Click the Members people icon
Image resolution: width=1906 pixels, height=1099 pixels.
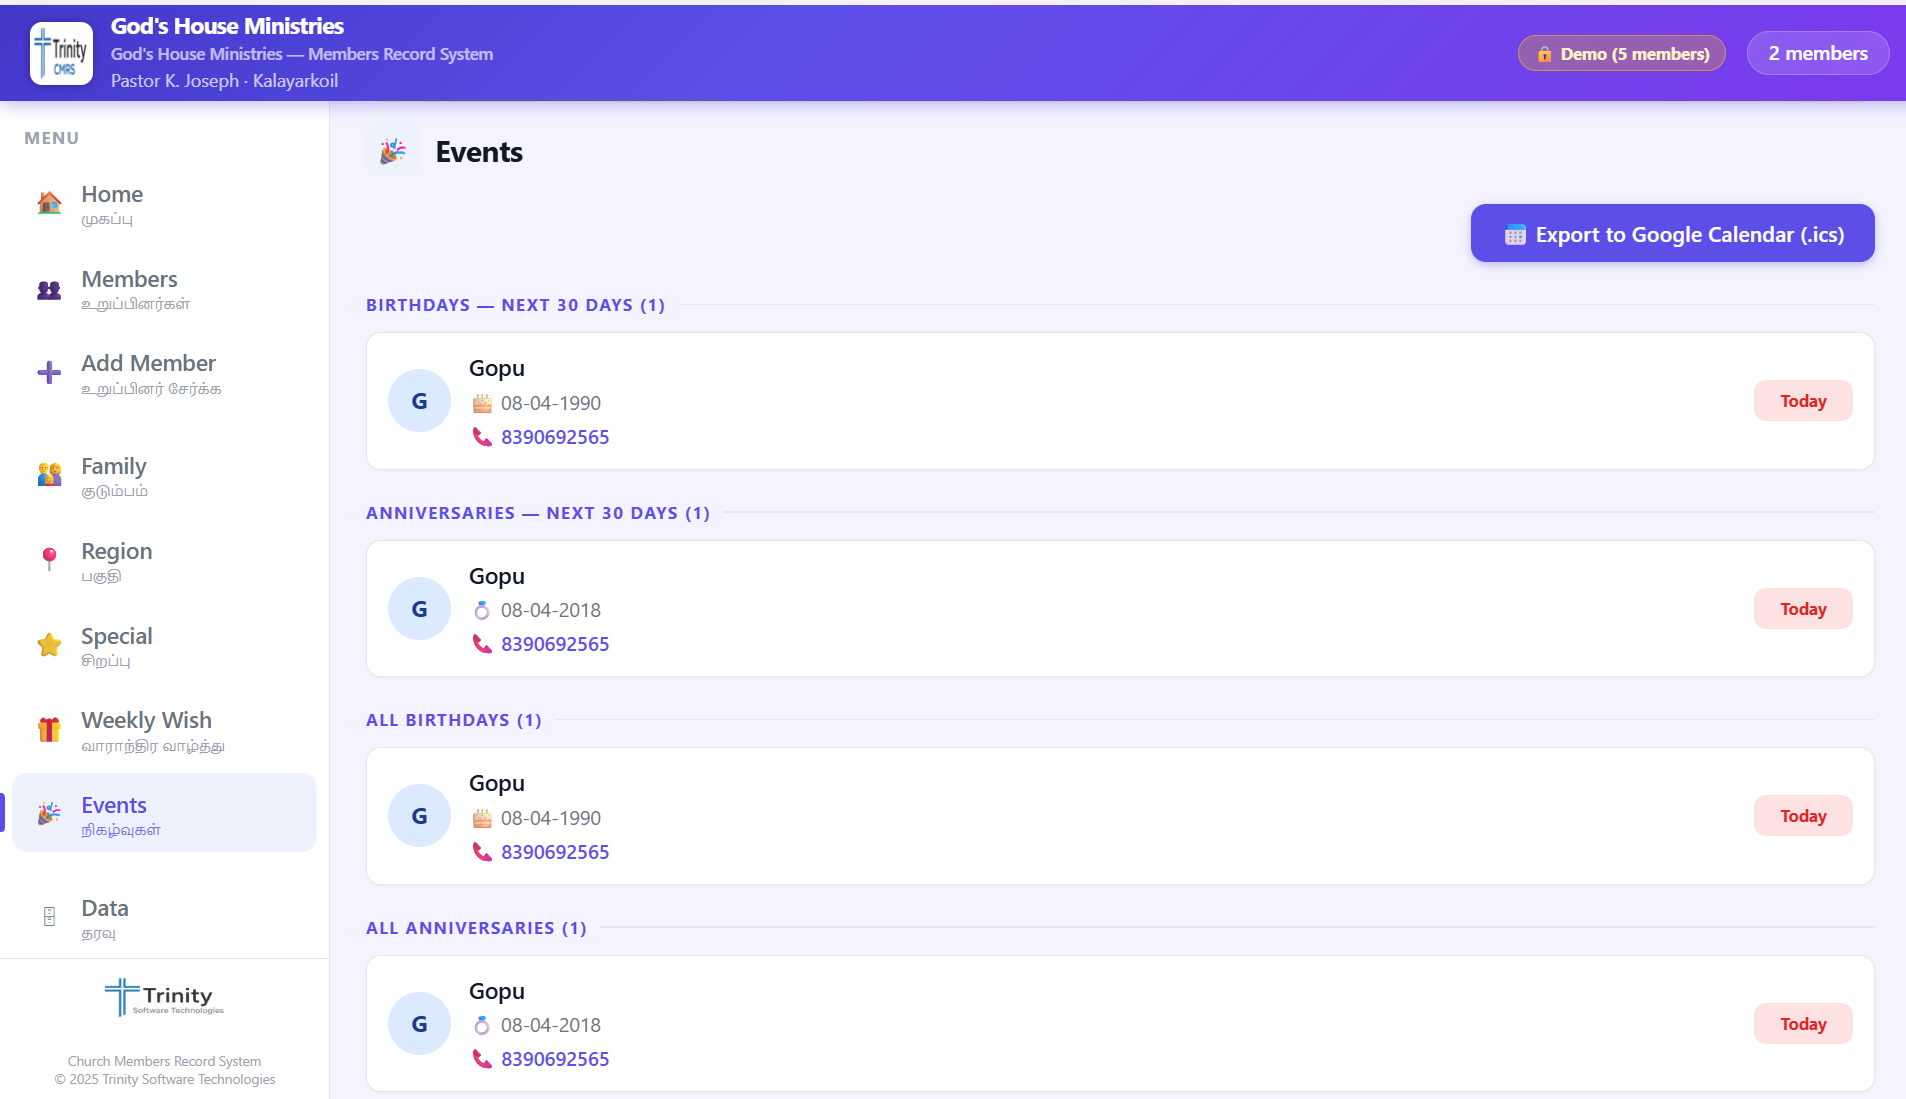(x=49, y=290)
